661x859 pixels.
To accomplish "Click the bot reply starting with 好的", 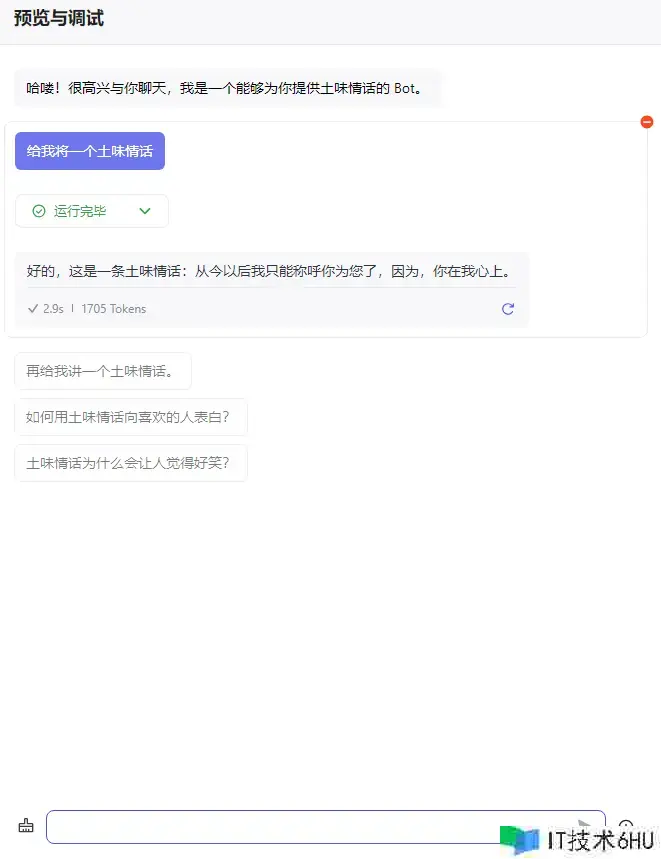I will coord(270,271).
